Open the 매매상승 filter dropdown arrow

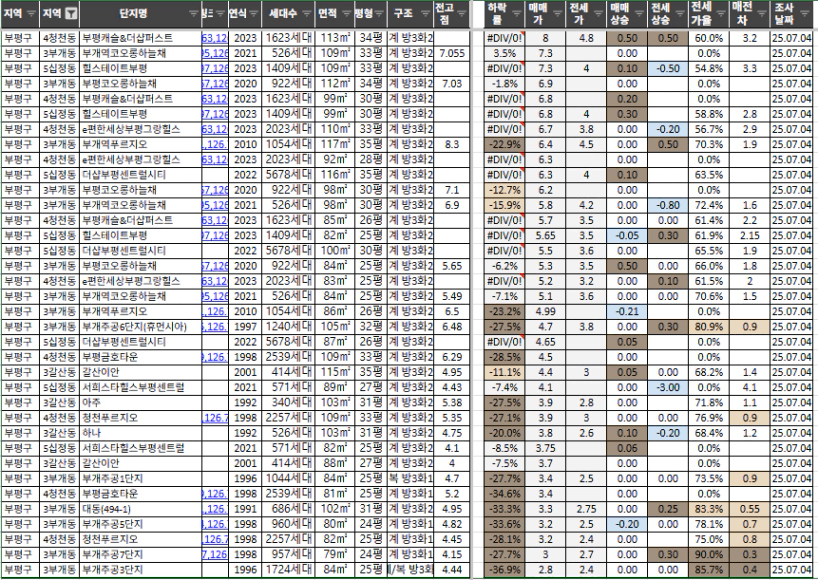pyautogui.click(x=640, y=14)
